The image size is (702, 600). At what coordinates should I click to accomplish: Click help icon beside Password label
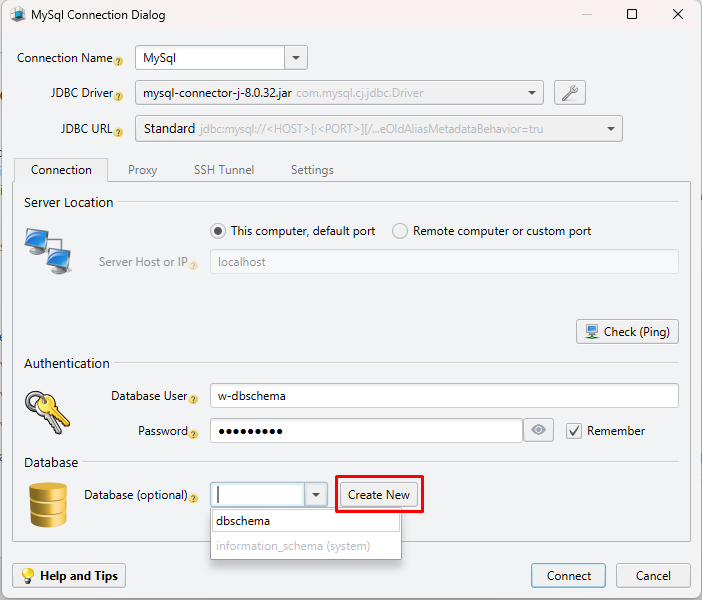(x=193, y=434)
